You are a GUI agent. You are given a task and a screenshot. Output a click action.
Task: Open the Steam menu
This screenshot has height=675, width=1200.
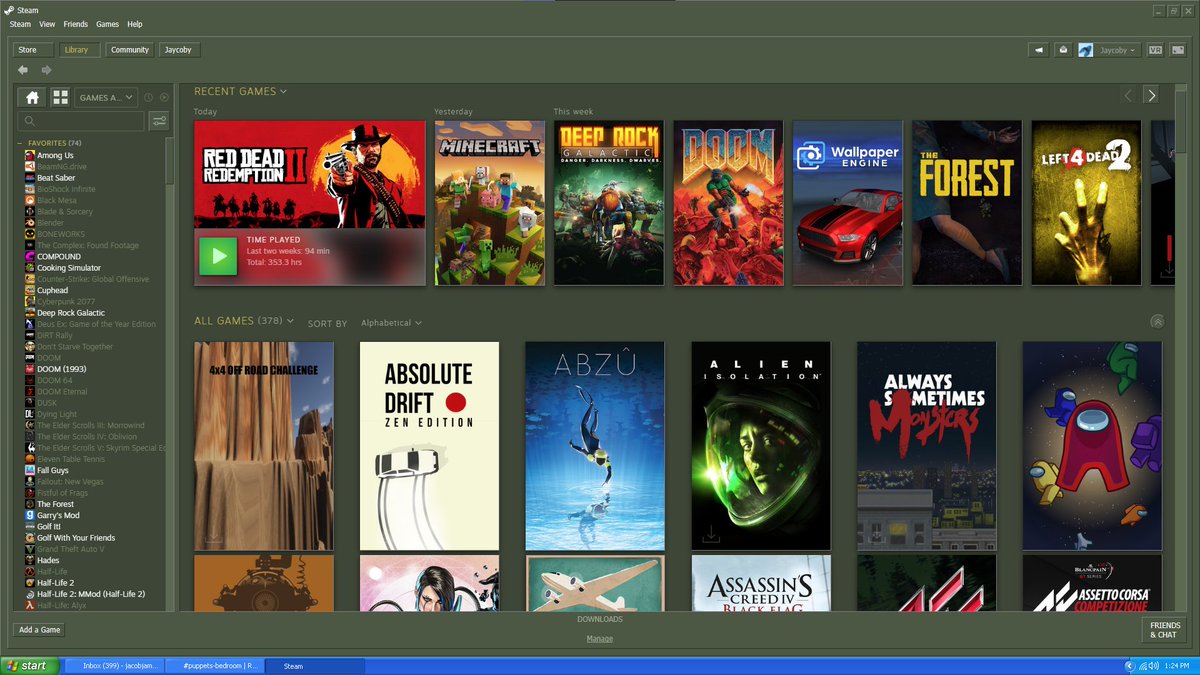coord(20,24)
